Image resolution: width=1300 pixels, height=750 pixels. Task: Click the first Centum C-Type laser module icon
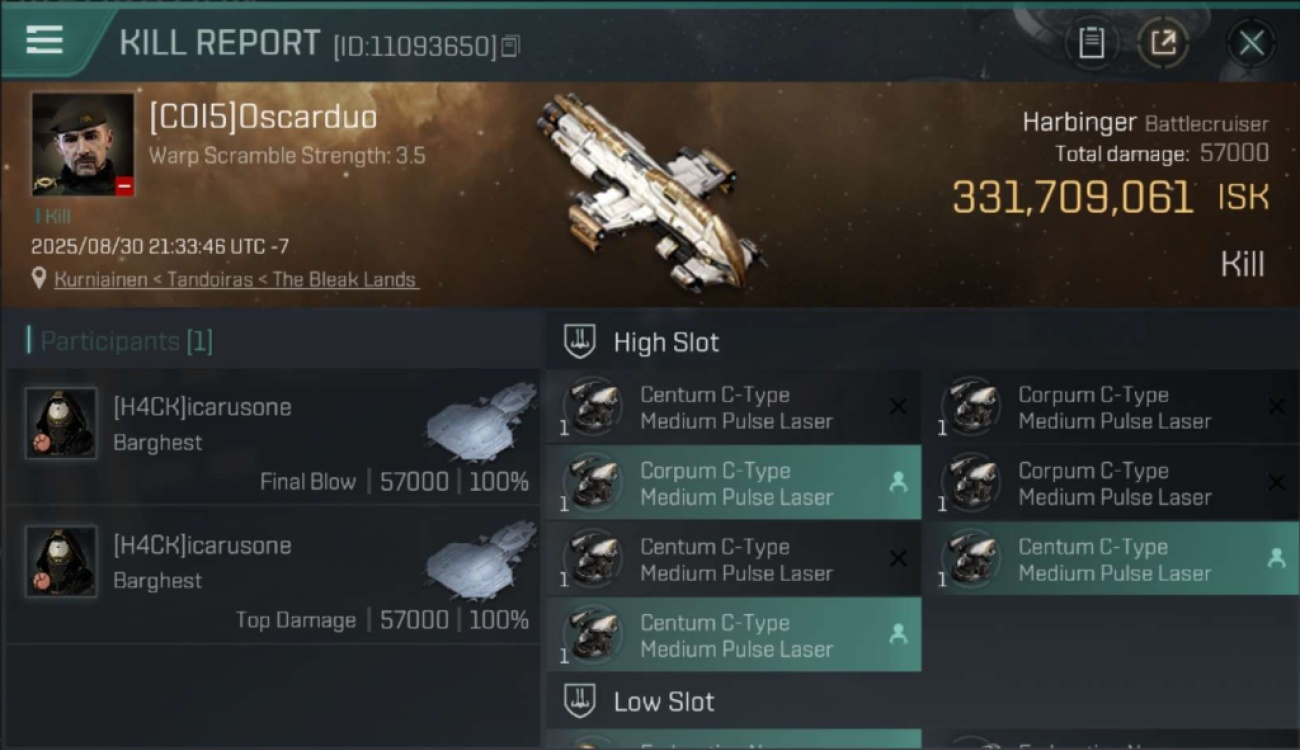592,407
